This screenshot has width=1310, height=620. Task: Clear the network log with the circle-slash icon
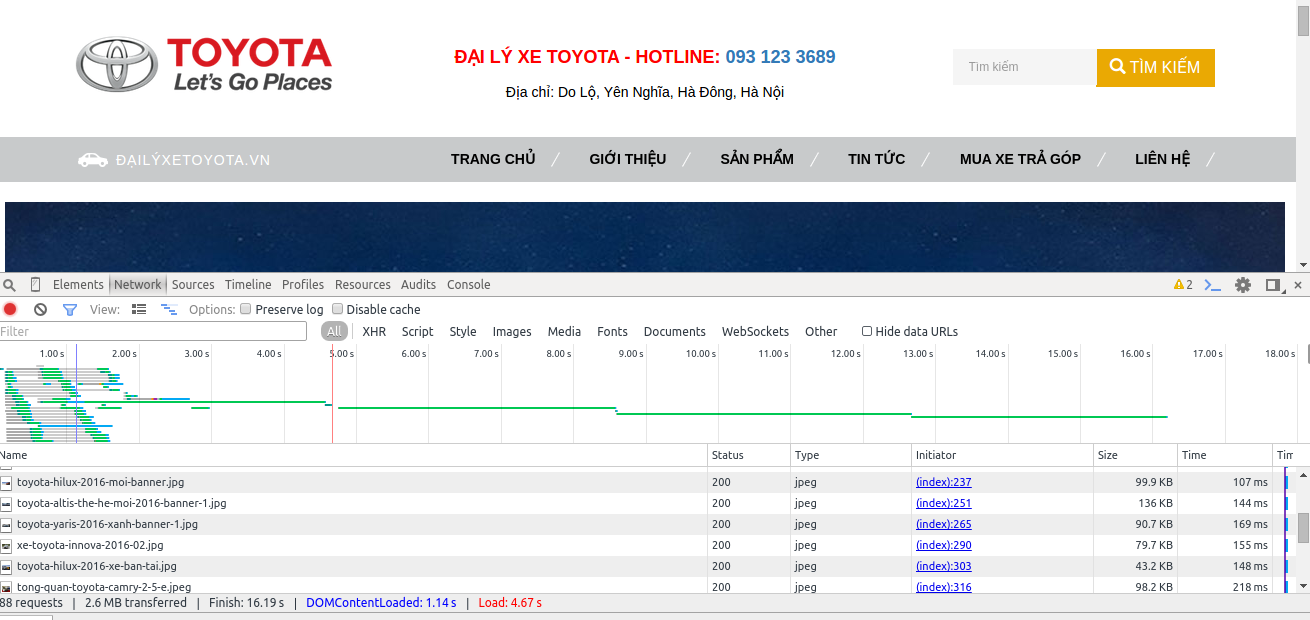(x=40, y=310)
